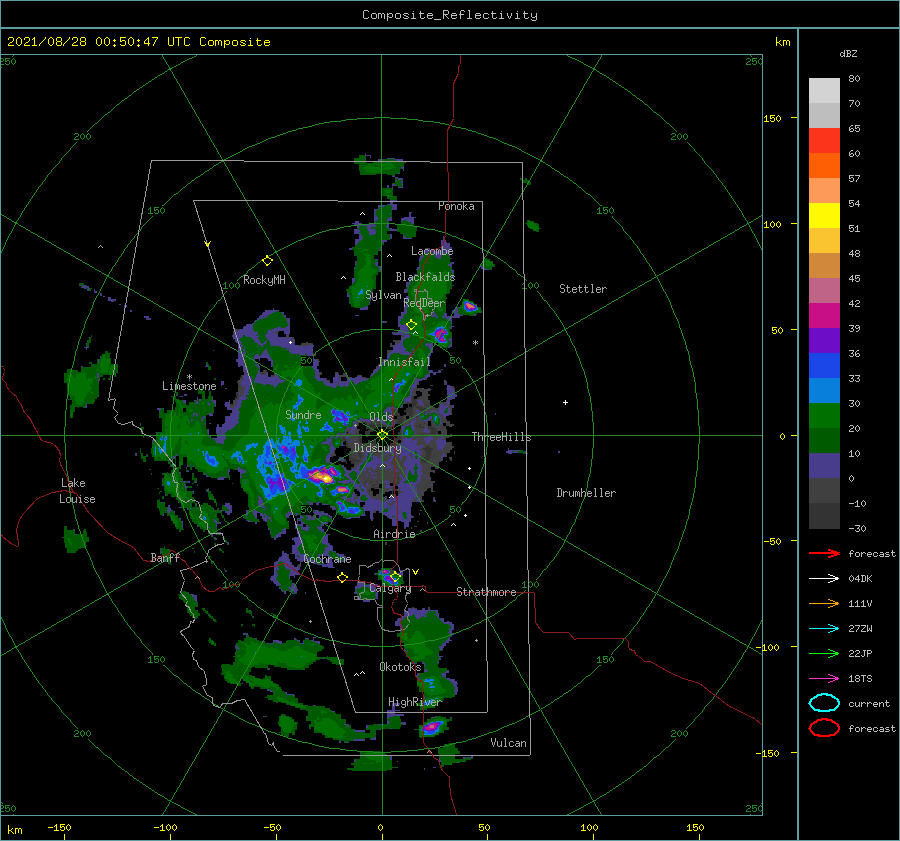This screenshot has width=900, height=841.
Task: Click the red band between 65 and 60 dBZ
Action: (824, 141)
